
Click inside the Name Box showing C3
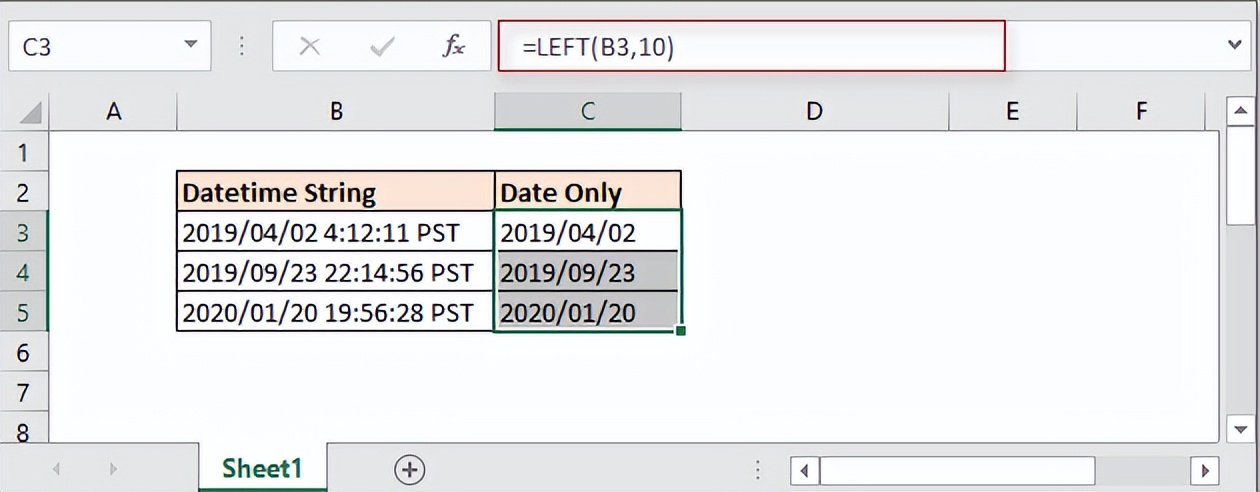[90, 47]
